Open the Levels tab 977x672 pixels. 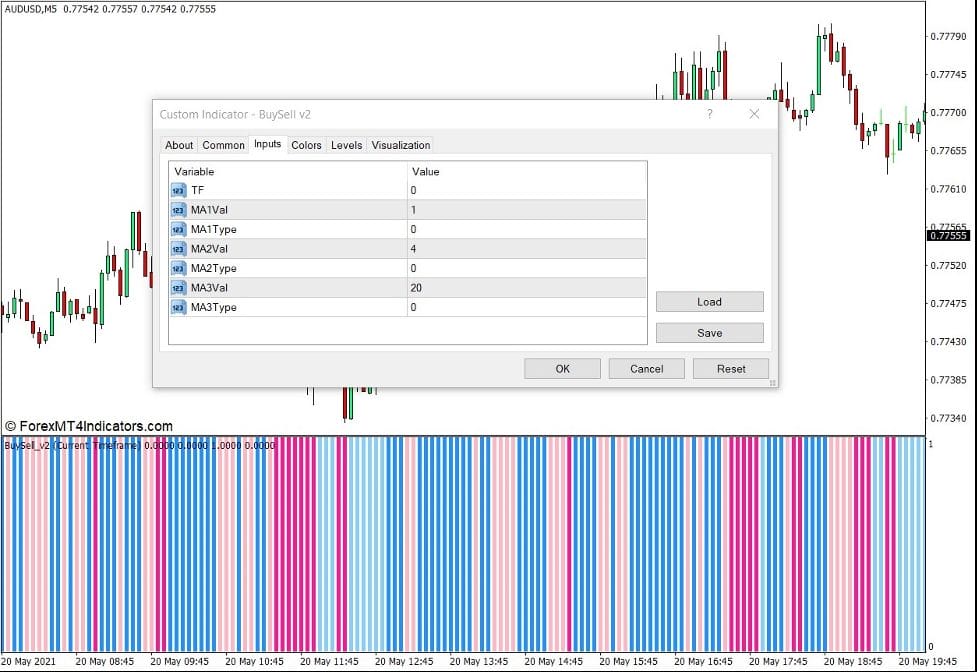345,145
